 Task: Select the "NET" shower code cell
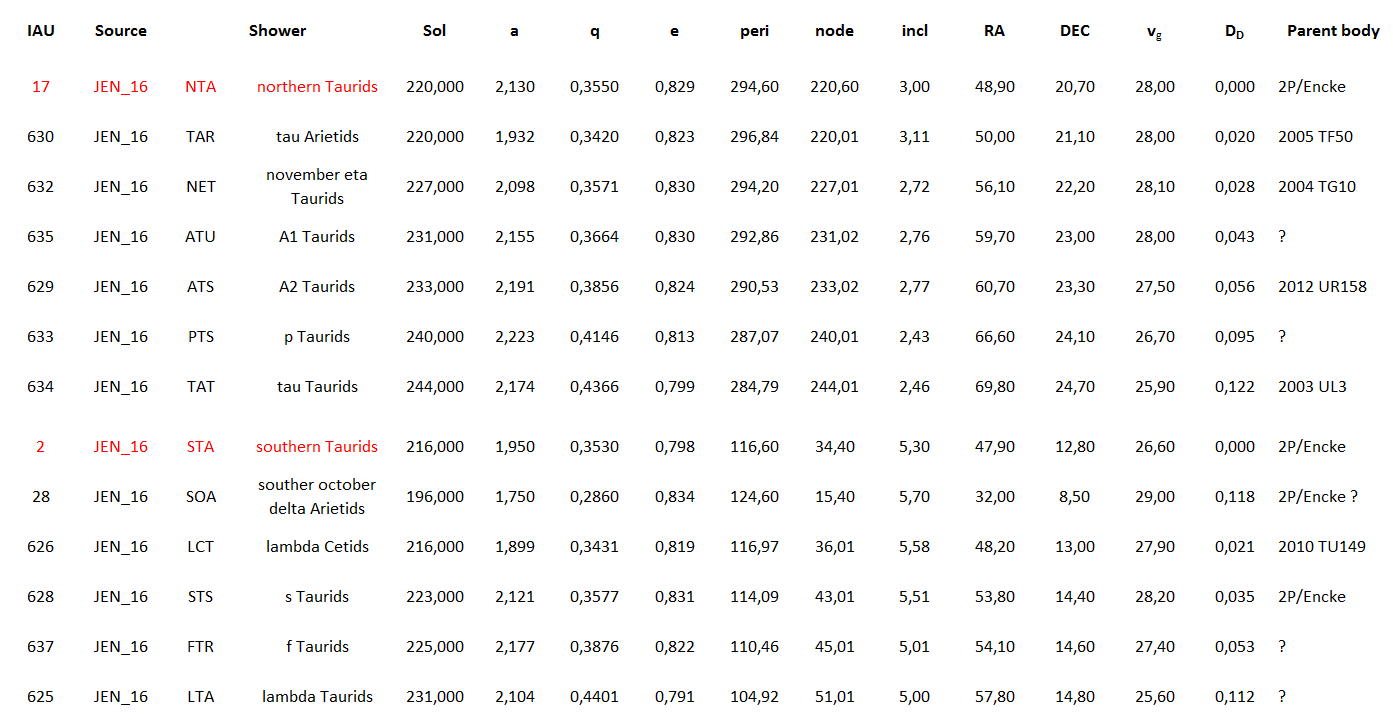click(200, 187)
